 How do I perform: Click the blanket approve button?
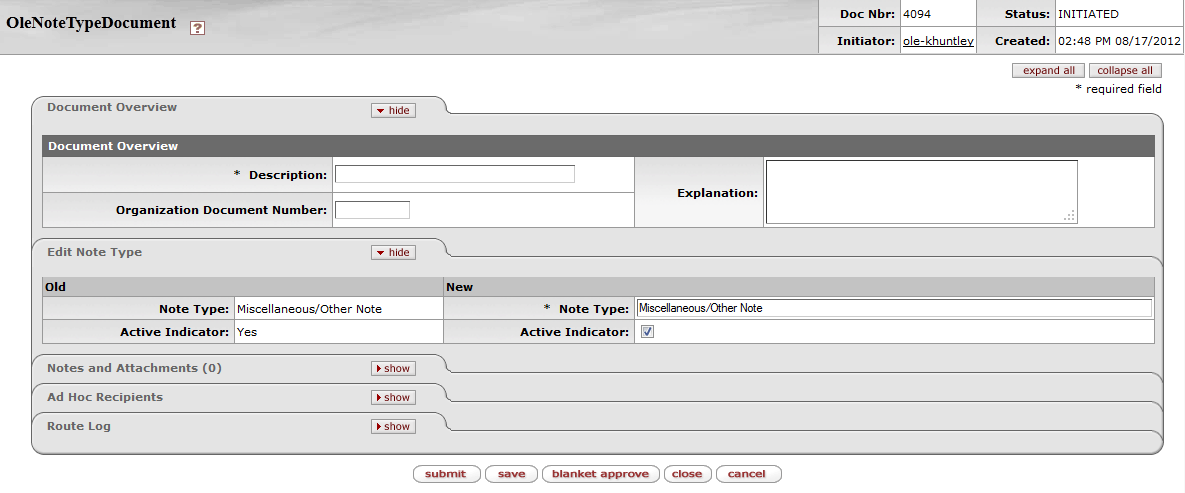pos(600,474)
